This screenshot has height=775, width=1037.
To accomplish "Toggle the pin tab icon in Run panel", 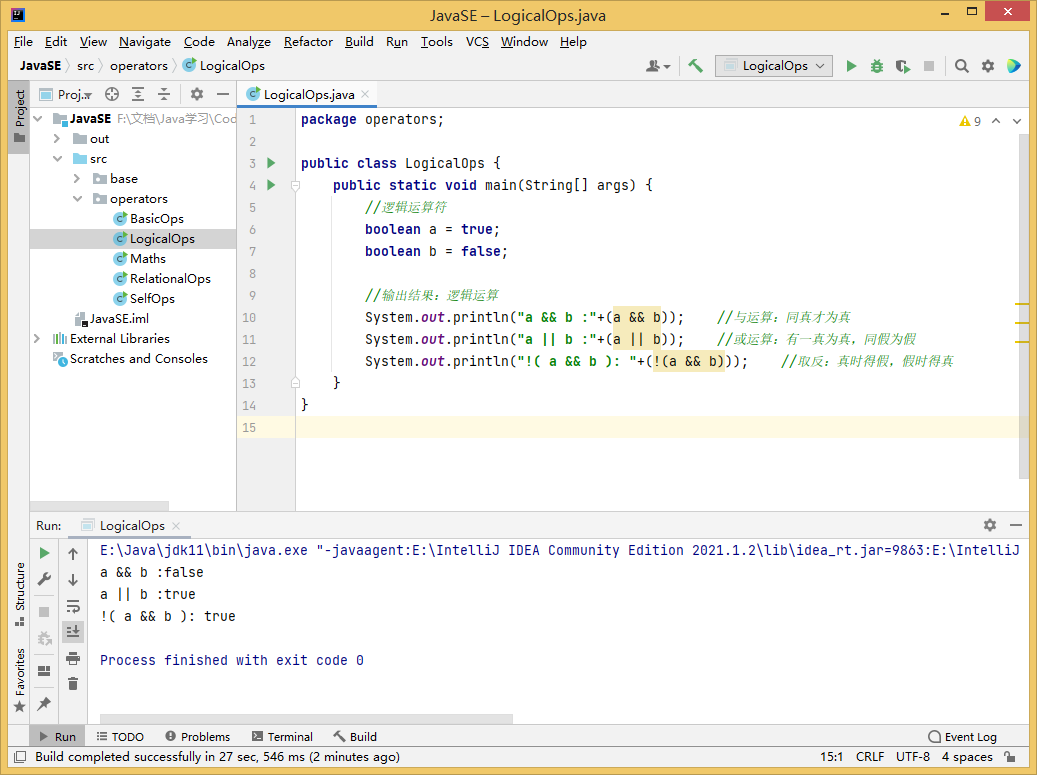I will 44,704.
